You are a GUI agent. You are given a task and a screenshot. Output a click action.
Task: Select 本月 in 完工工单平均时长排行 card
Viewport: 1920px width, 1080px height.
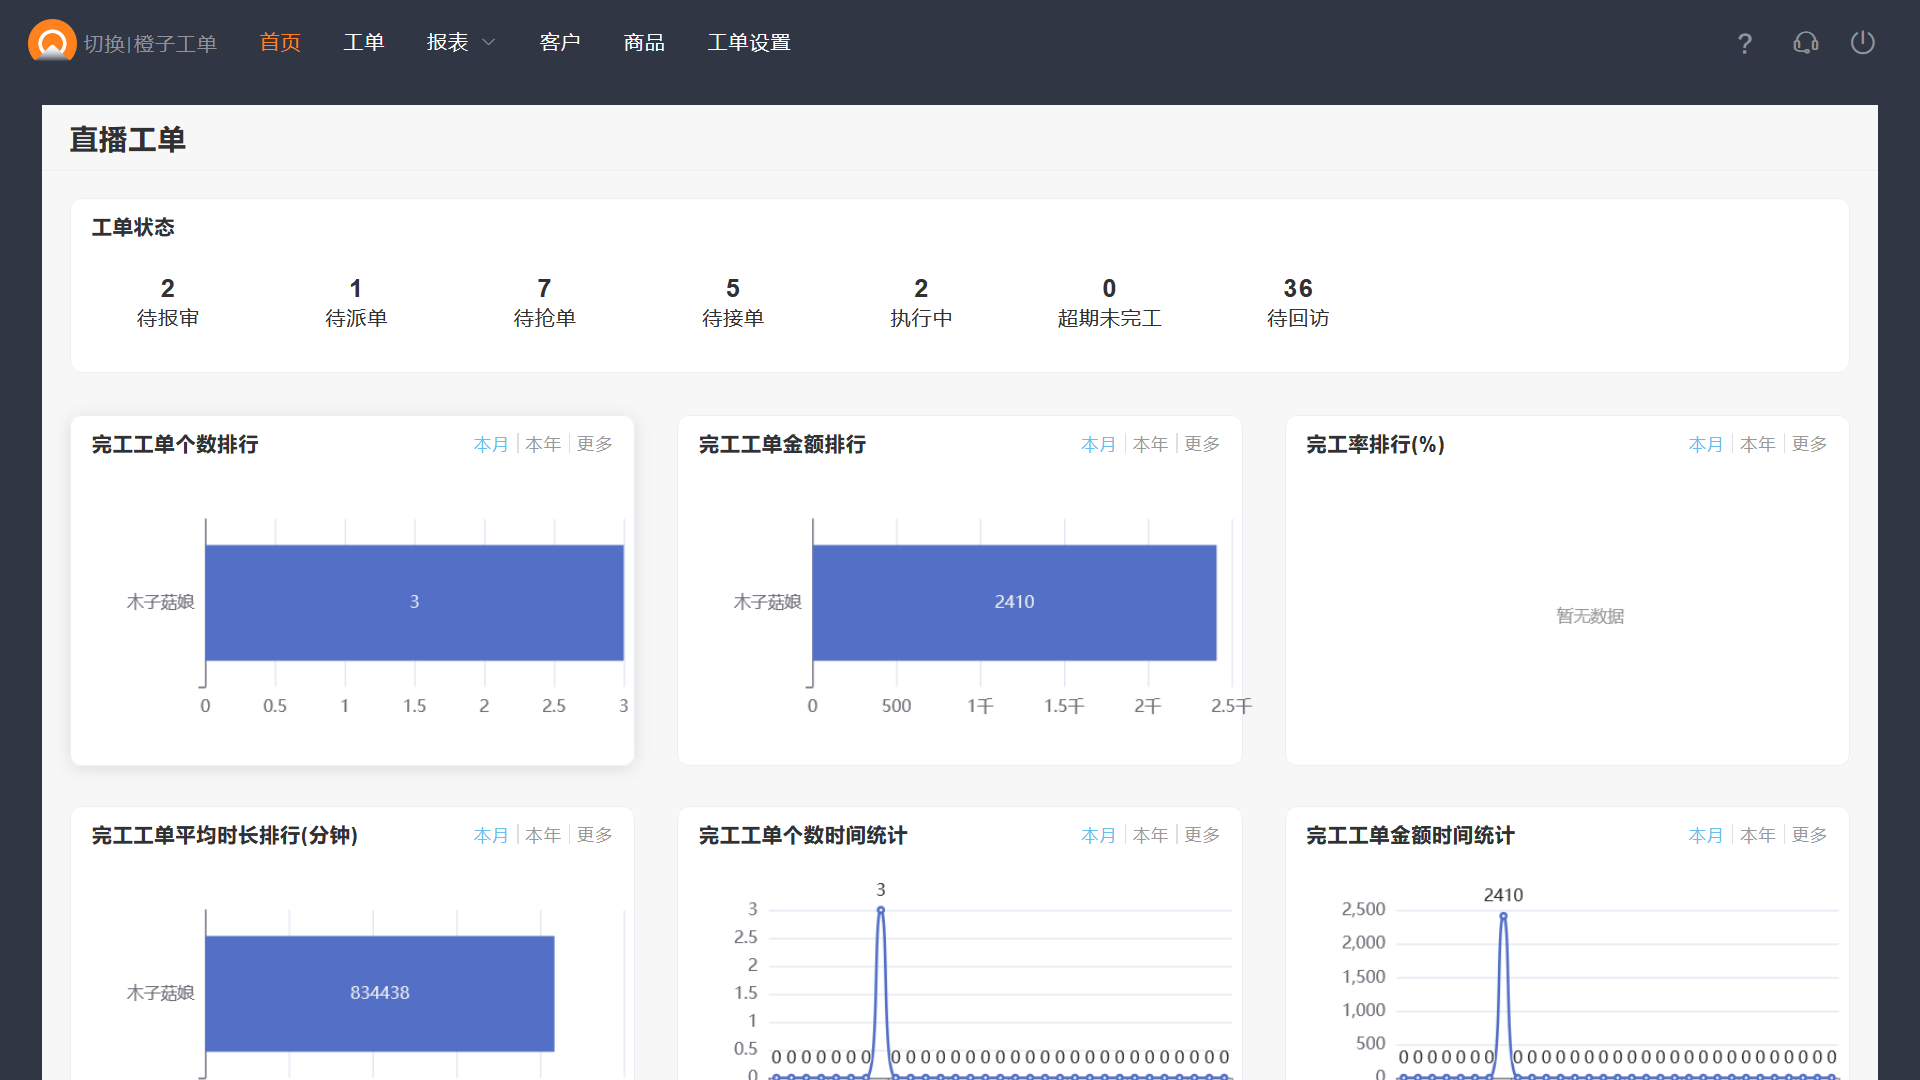point(491,835)
